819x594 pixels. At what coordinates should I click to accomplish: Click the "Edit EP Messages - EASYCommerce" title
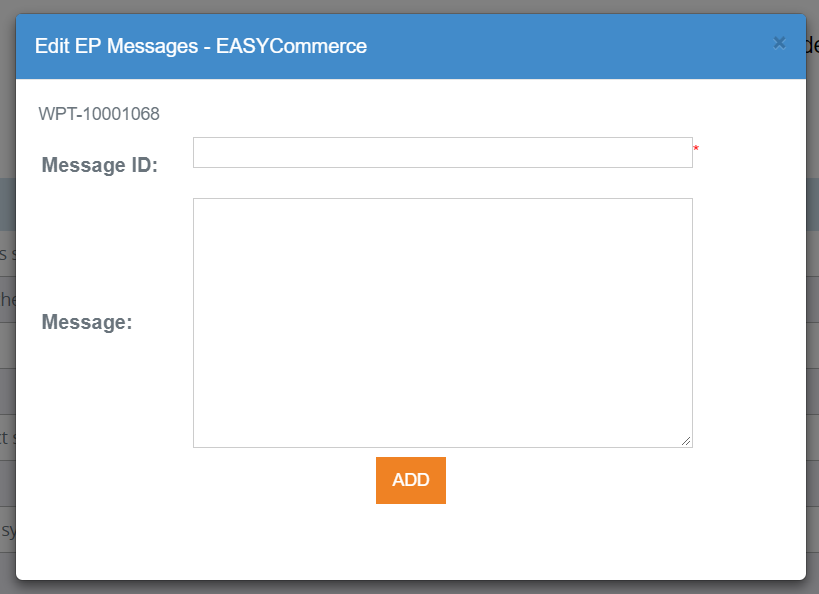coord(201,46)
